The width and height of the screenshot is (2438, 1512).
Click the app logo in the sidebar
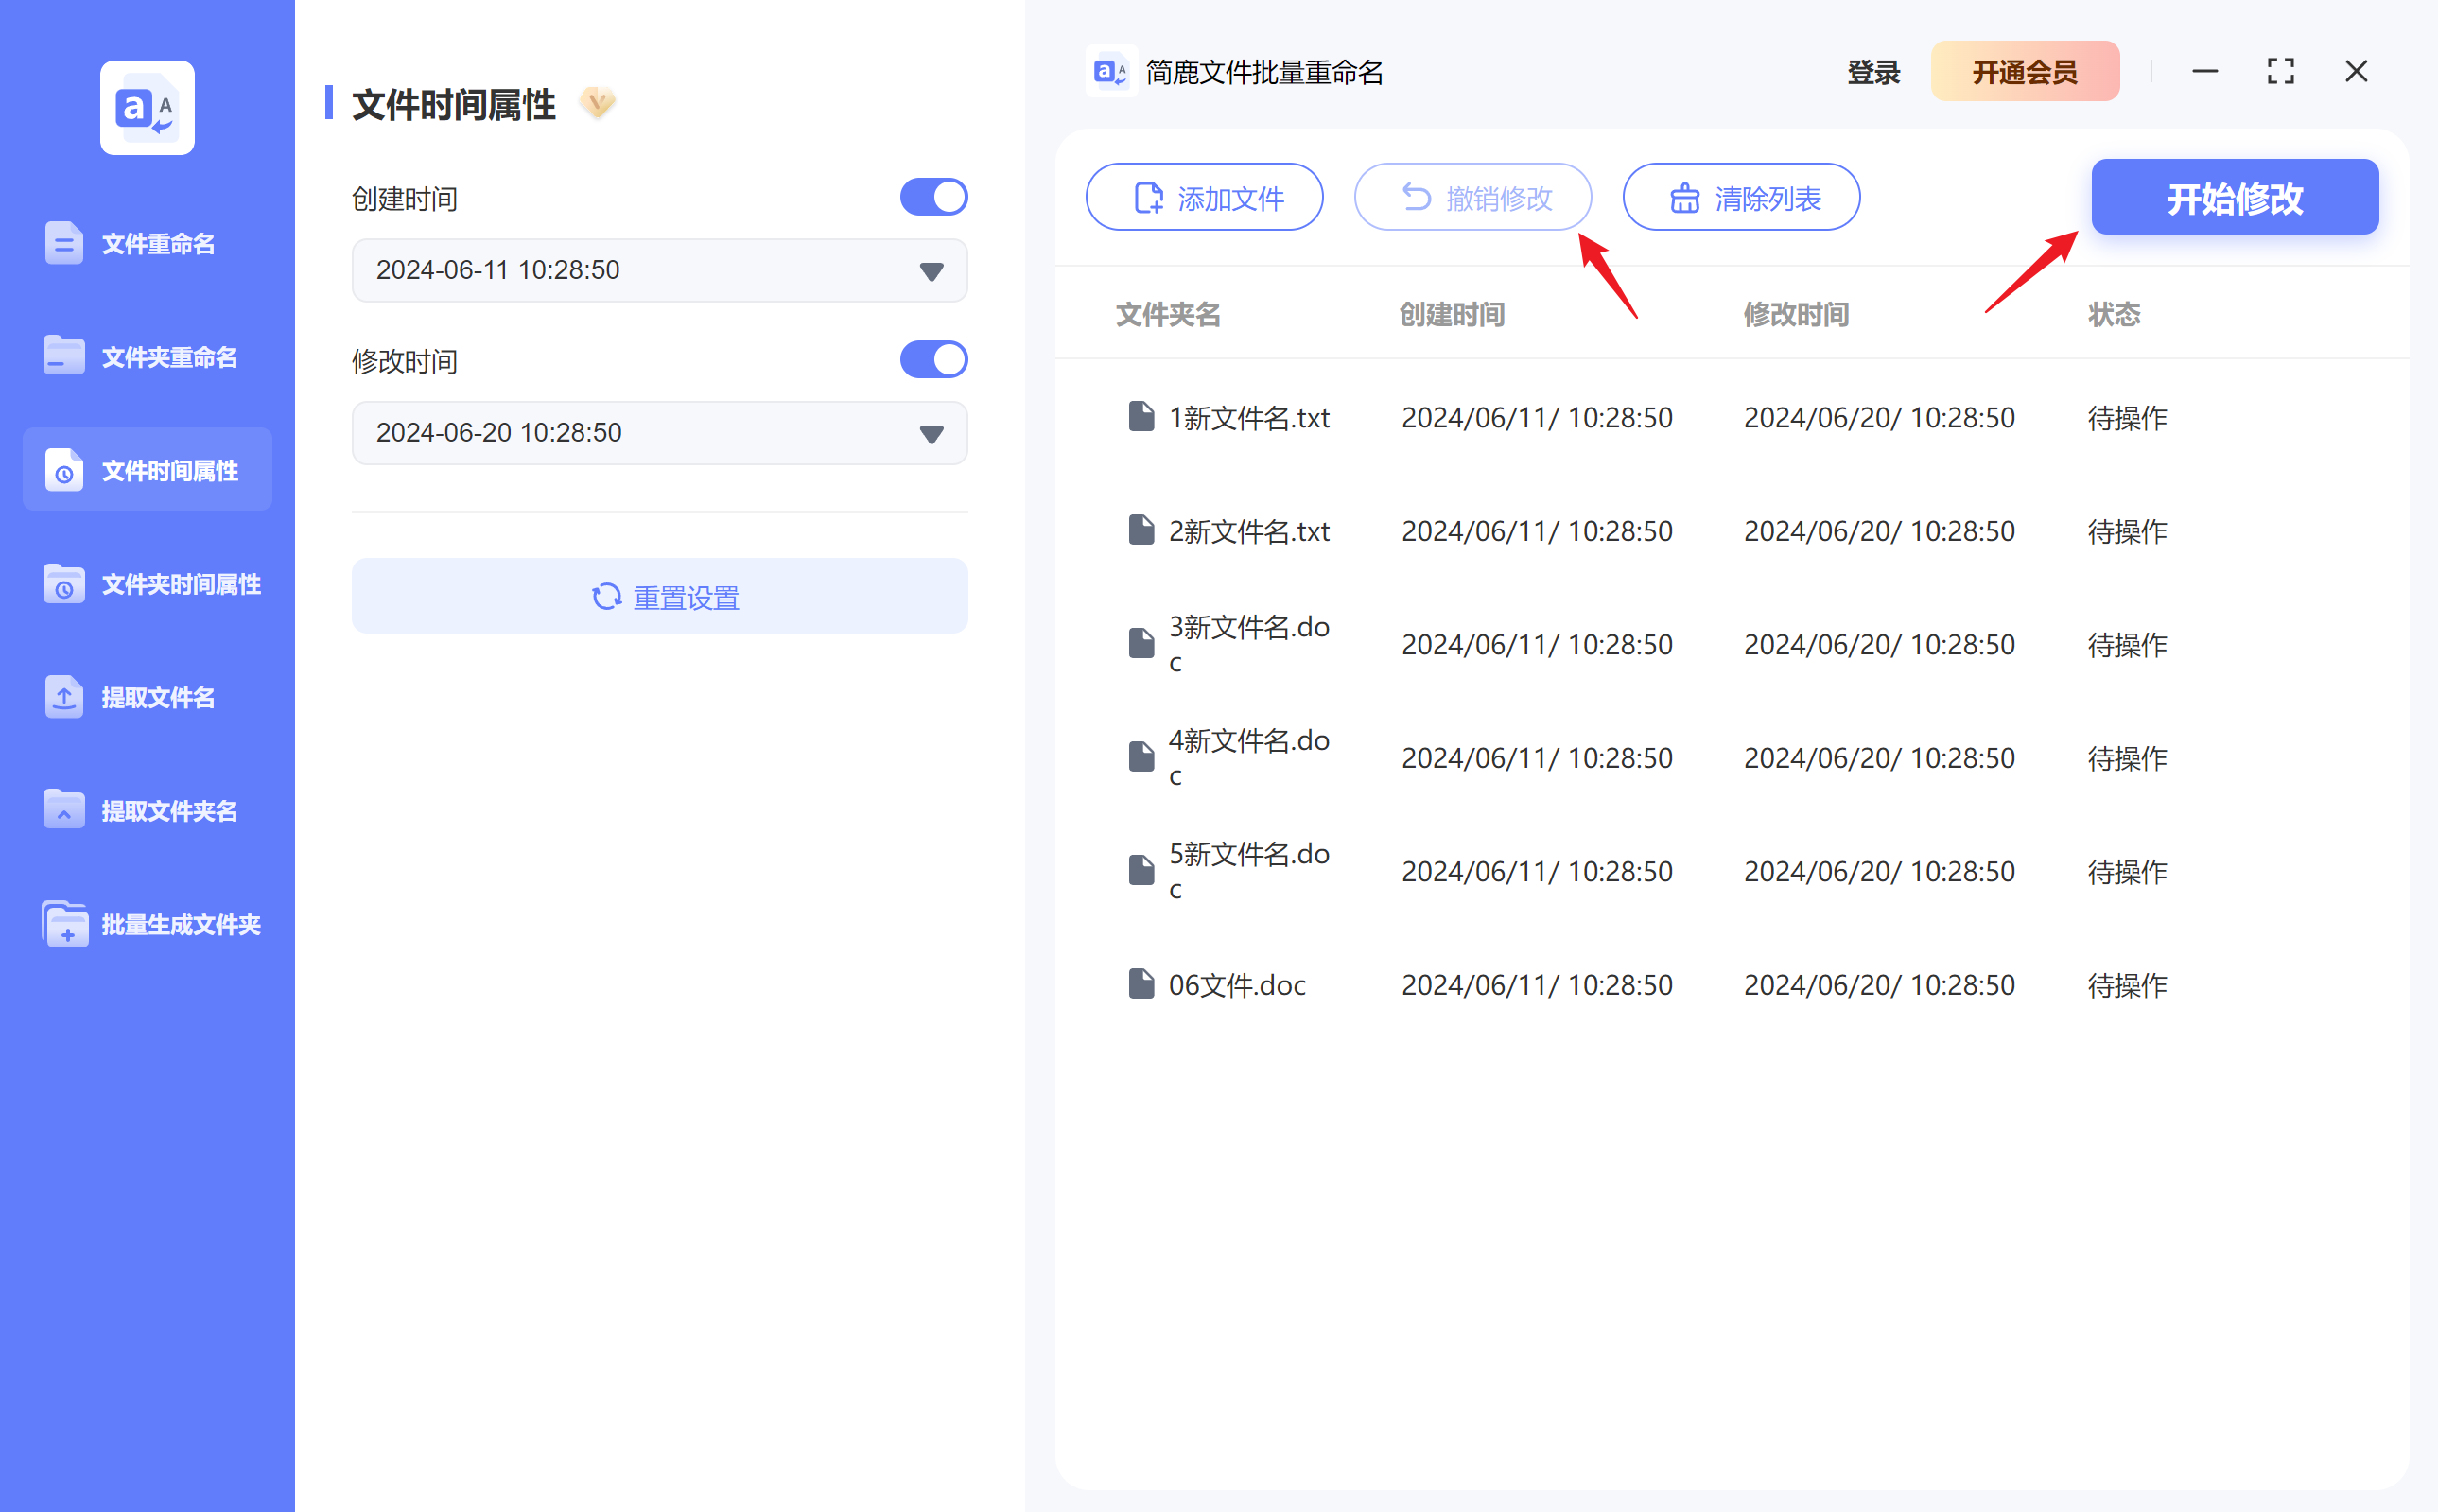146,107
